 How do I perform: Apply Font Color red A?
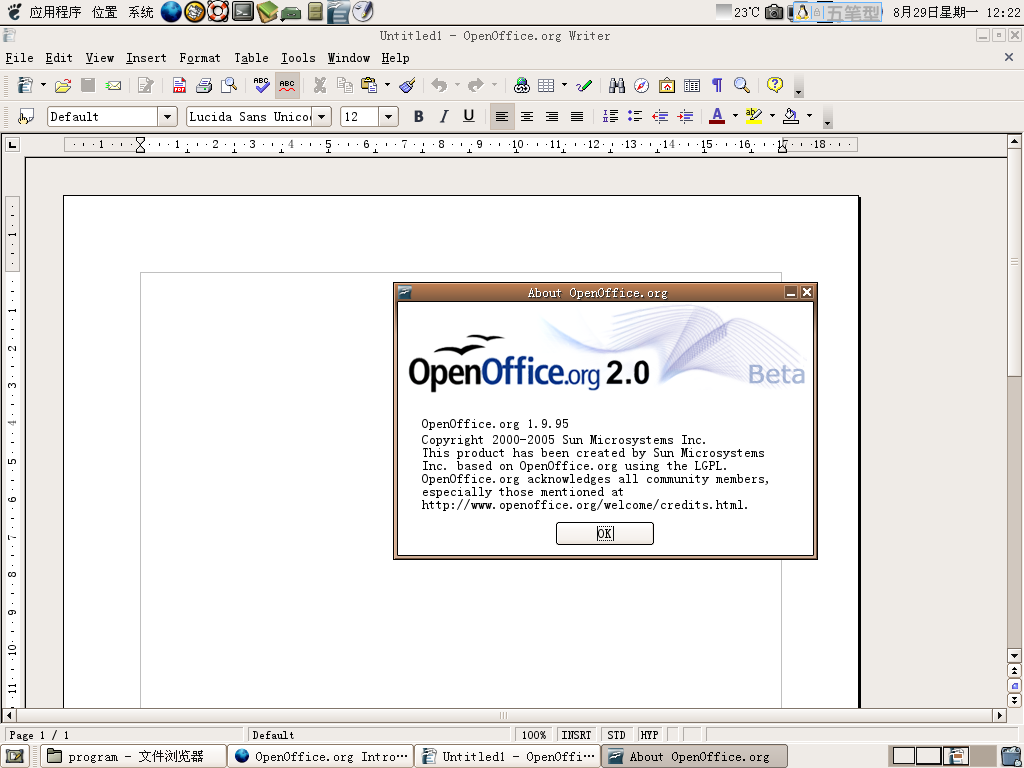717,116
